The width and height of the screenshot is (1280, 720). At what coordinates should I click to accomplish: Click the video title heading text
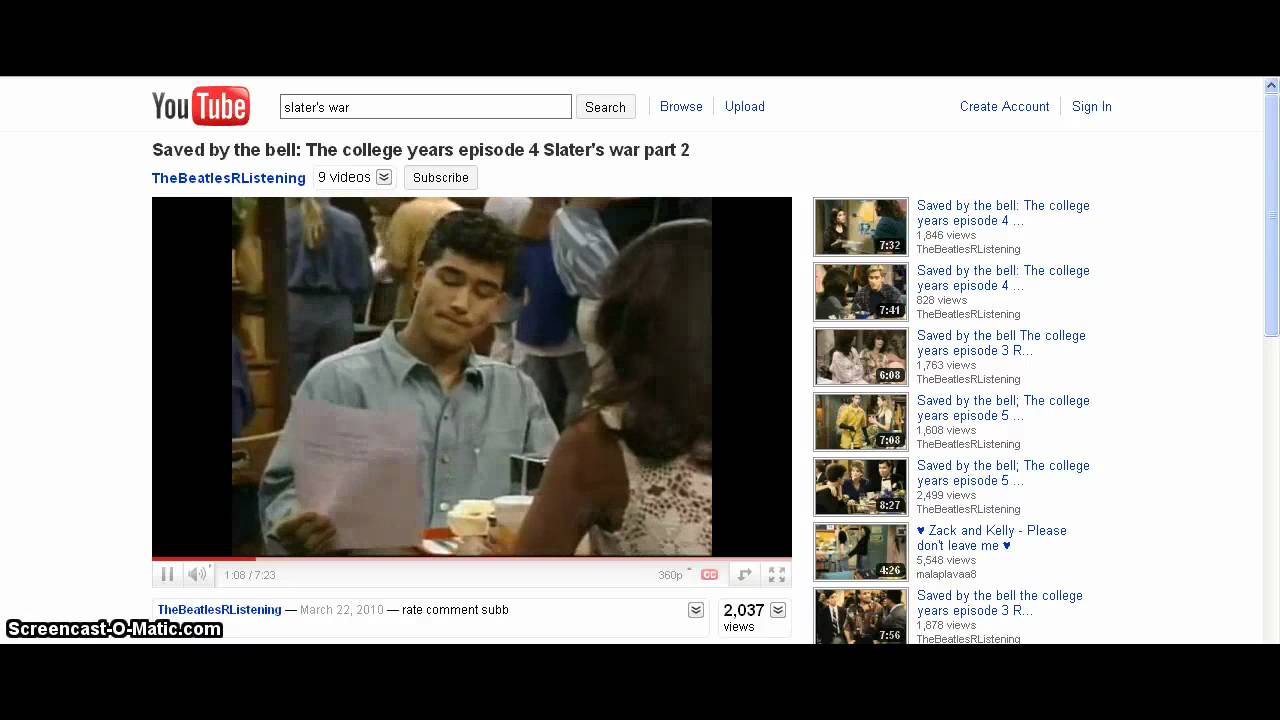click(x=421, y=150)
